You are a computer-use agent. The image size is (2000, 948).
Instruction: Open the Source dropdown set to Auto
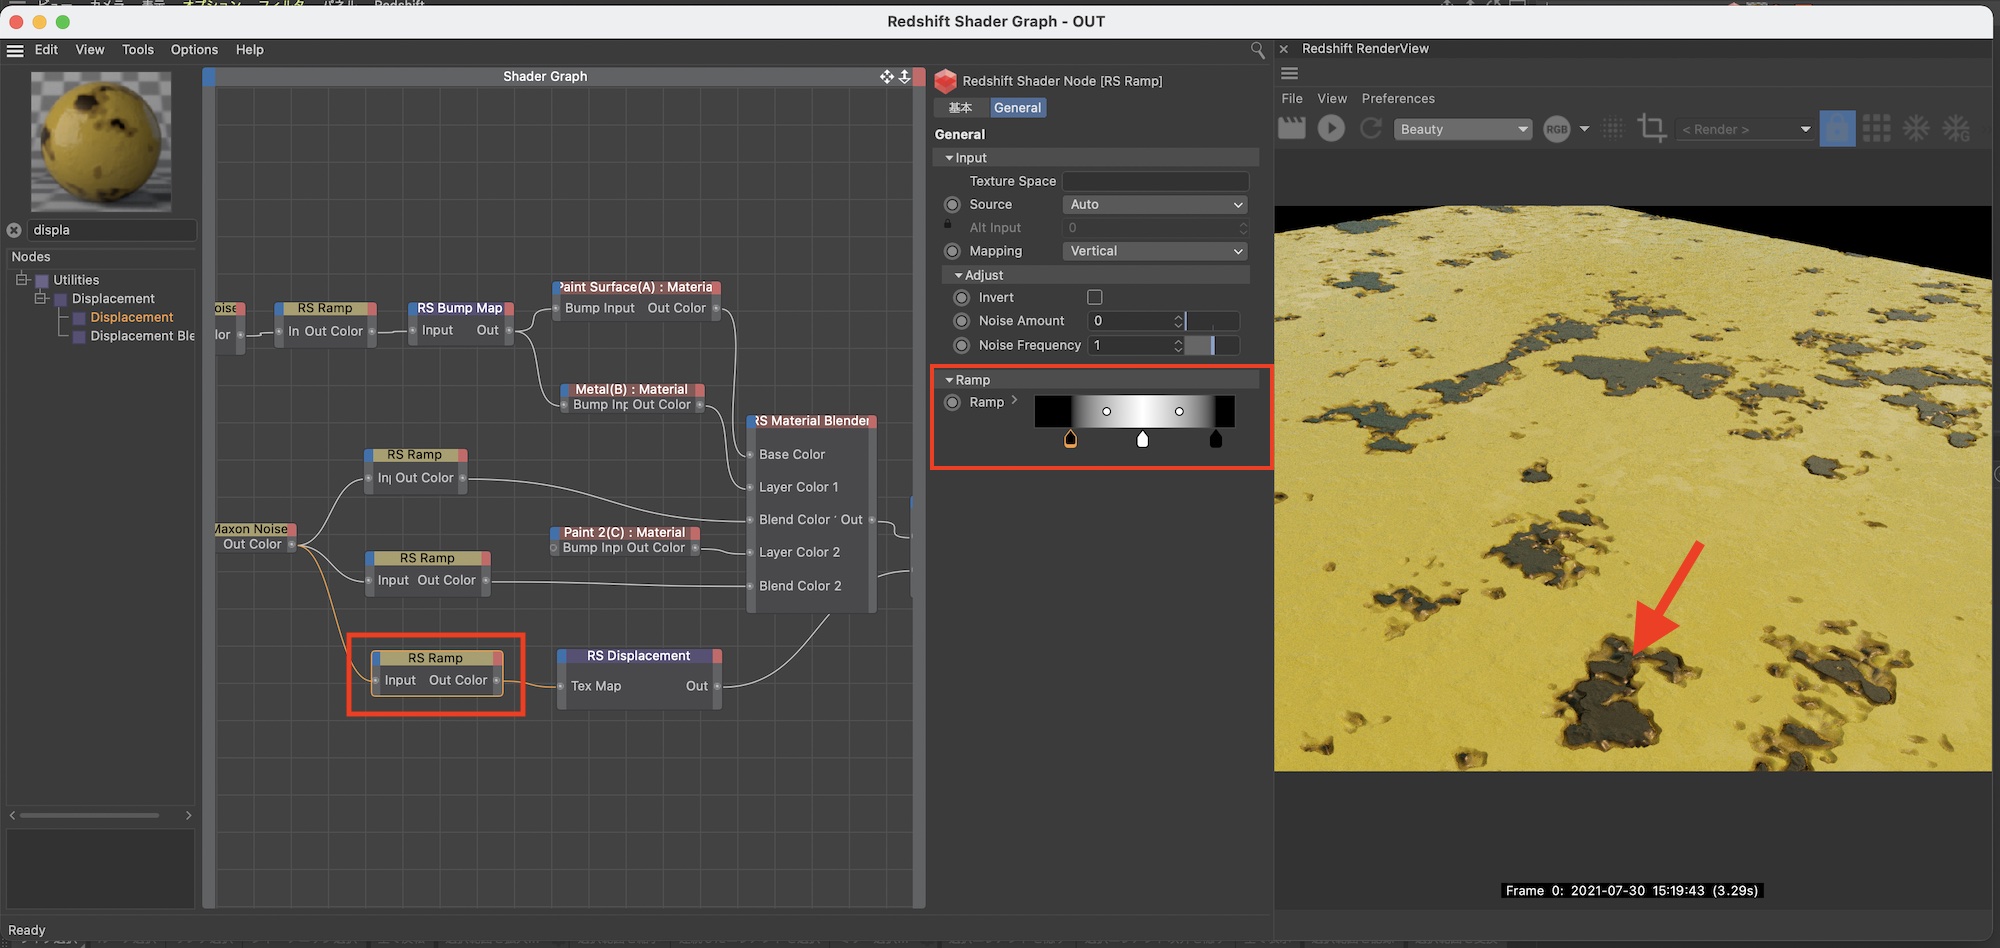point(1155,204)
